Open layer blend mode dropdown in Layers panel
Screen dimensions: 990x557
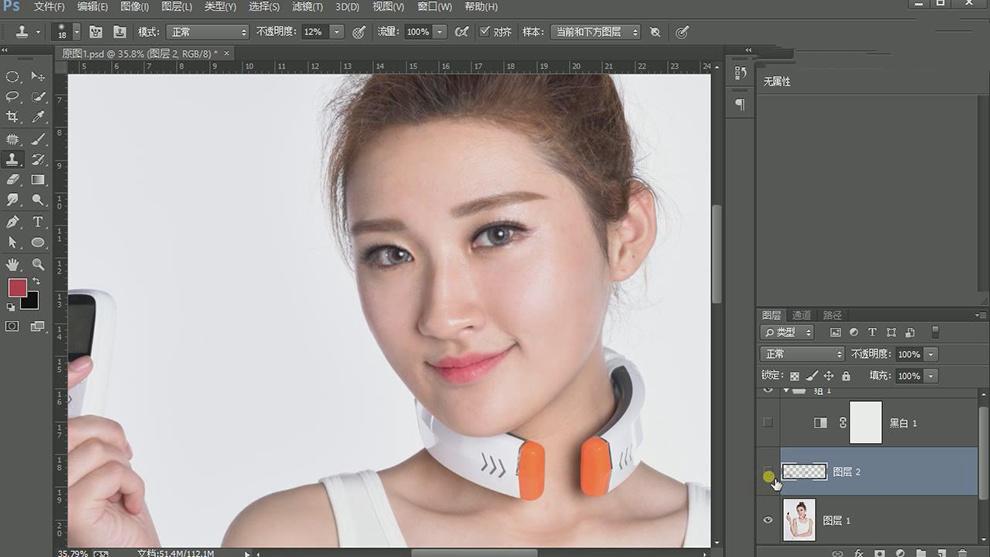pos(802,354)
